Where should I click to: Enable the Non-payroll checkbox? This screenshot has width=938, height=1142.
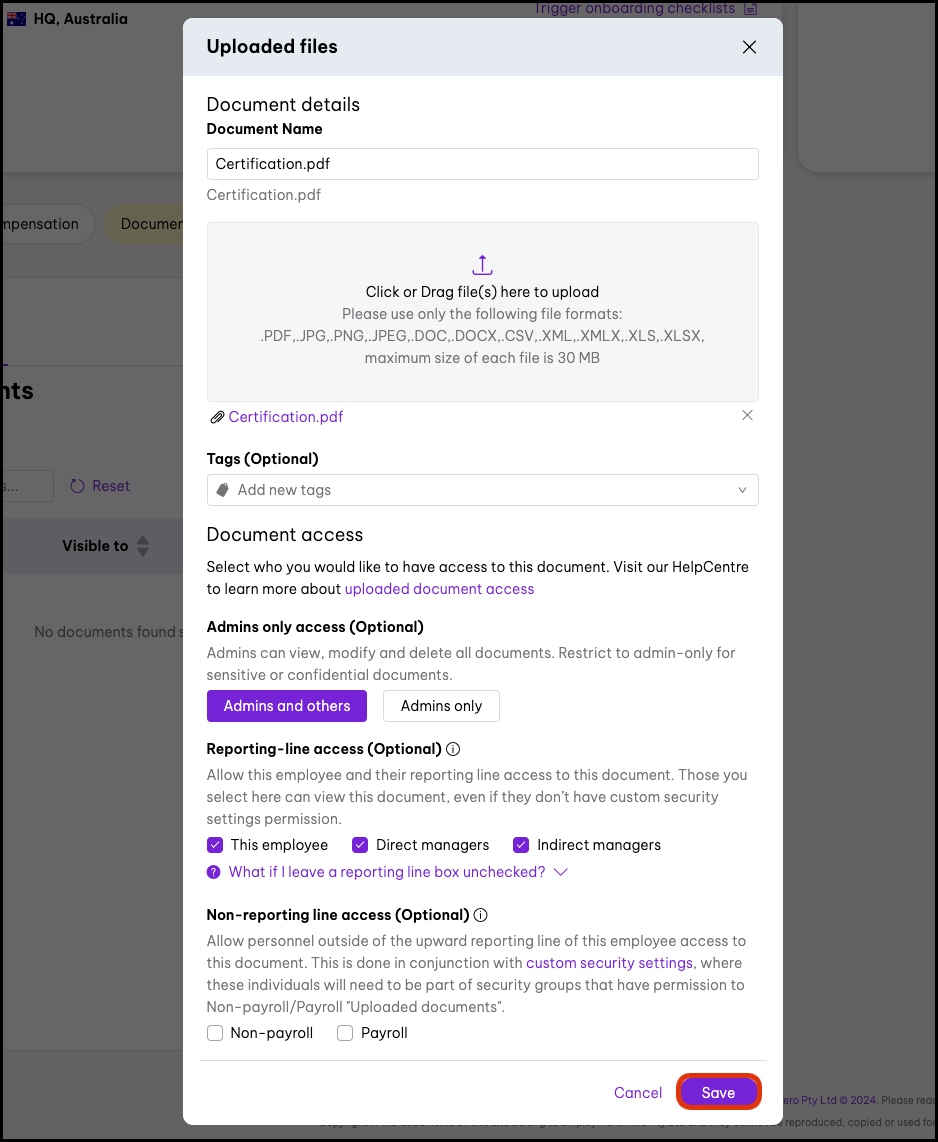(x=215, y=1033)
